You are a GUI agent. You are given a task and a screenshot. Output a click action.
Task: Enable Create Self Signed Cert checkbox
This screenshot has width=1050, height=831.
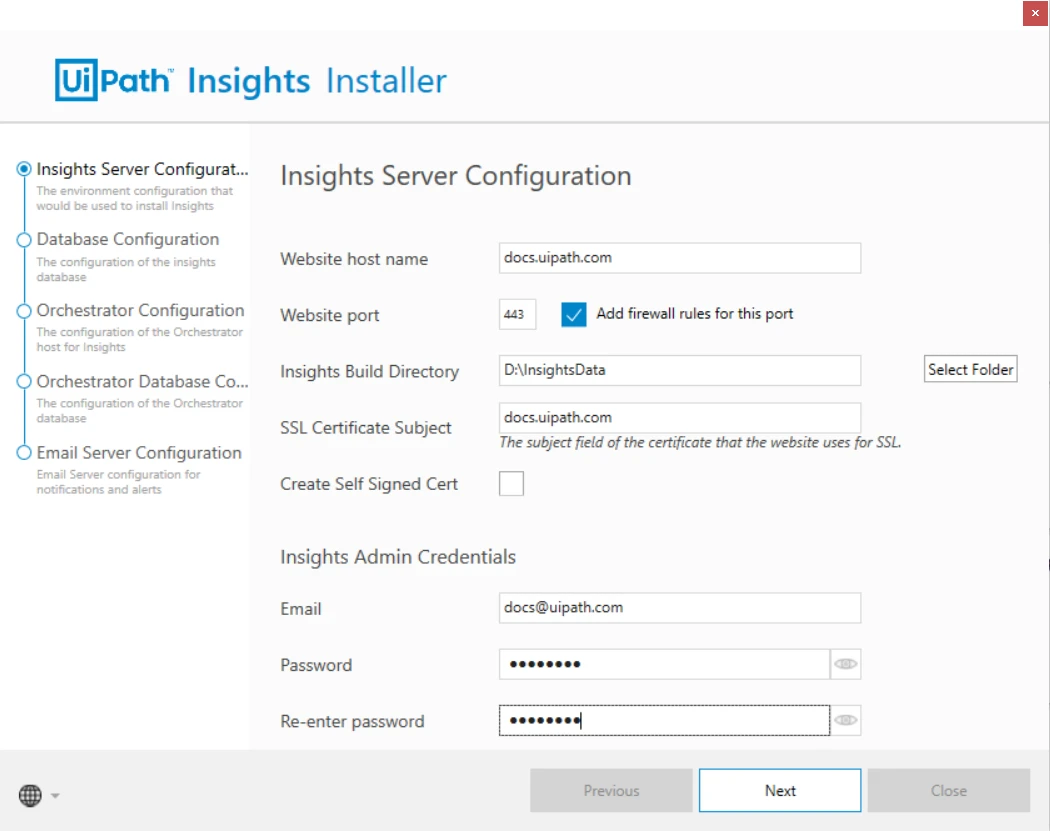pos(511,483)
